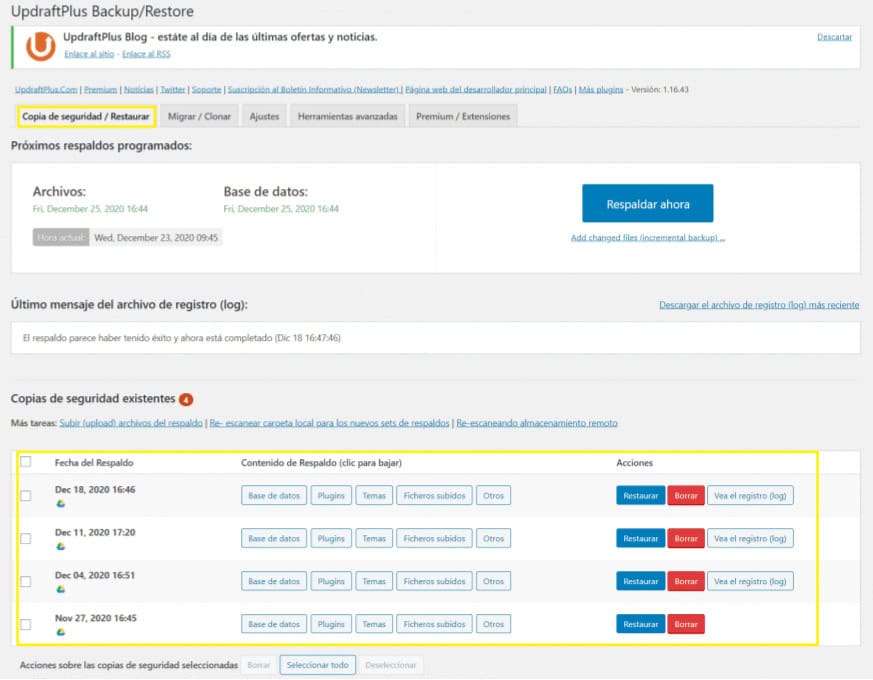
Task: Open the Premium link in top links row
Action: point(100,90)
